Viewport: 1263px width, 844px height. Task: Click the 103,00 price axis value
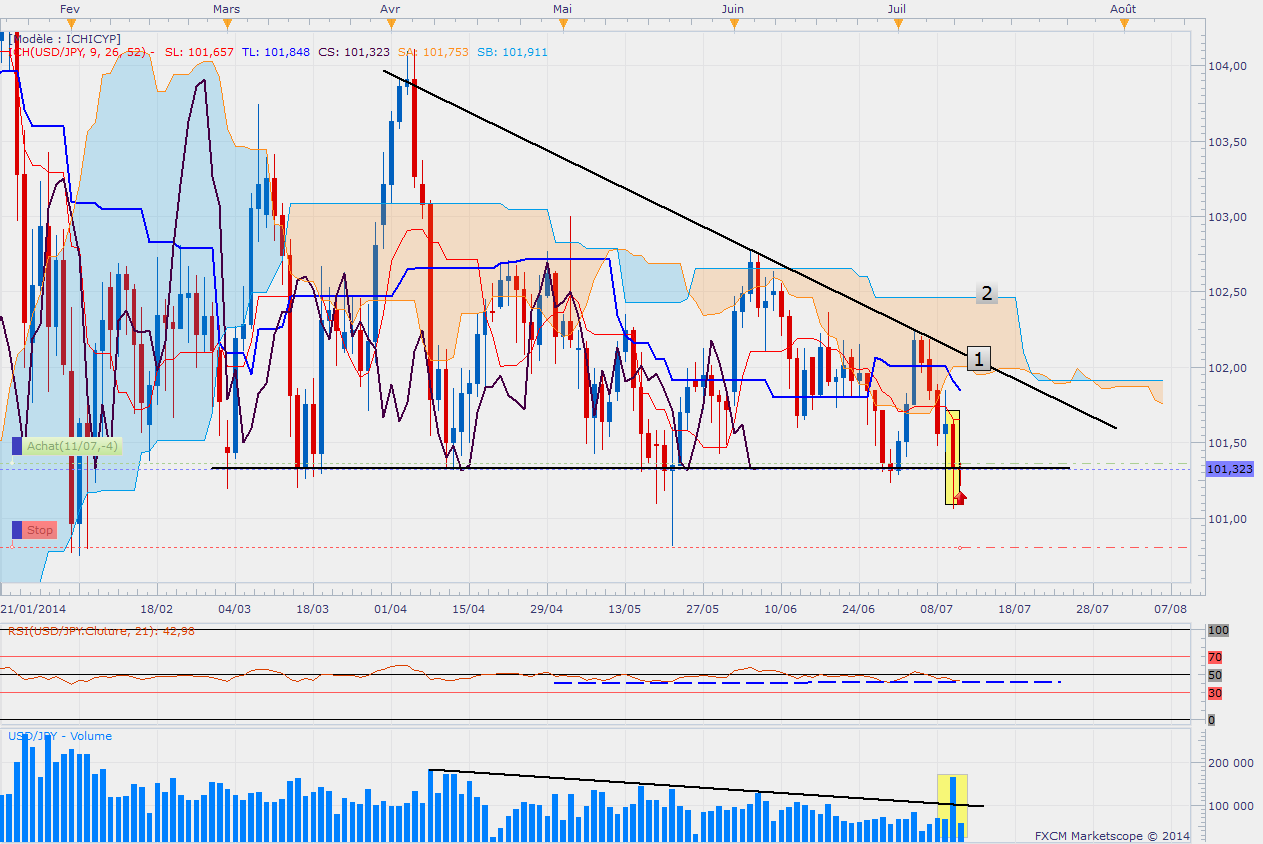(x=1229, y=217)
